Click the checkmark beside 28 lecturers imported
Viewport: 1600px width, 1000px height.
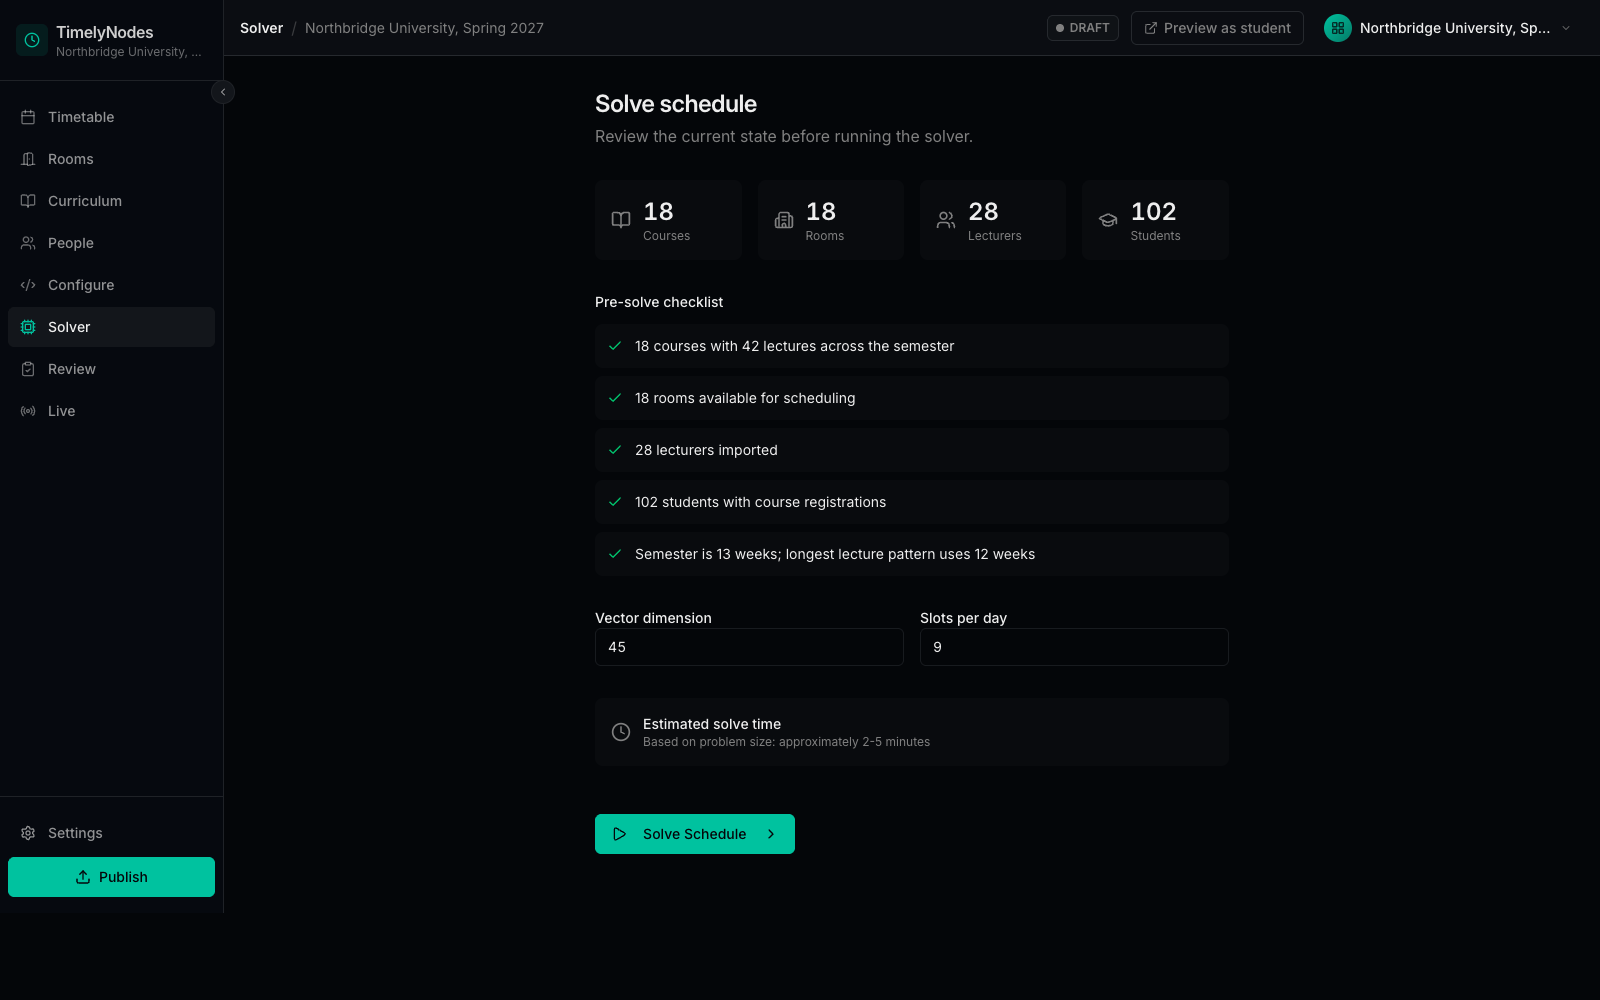pyautogui.click(x=615, y=450)
